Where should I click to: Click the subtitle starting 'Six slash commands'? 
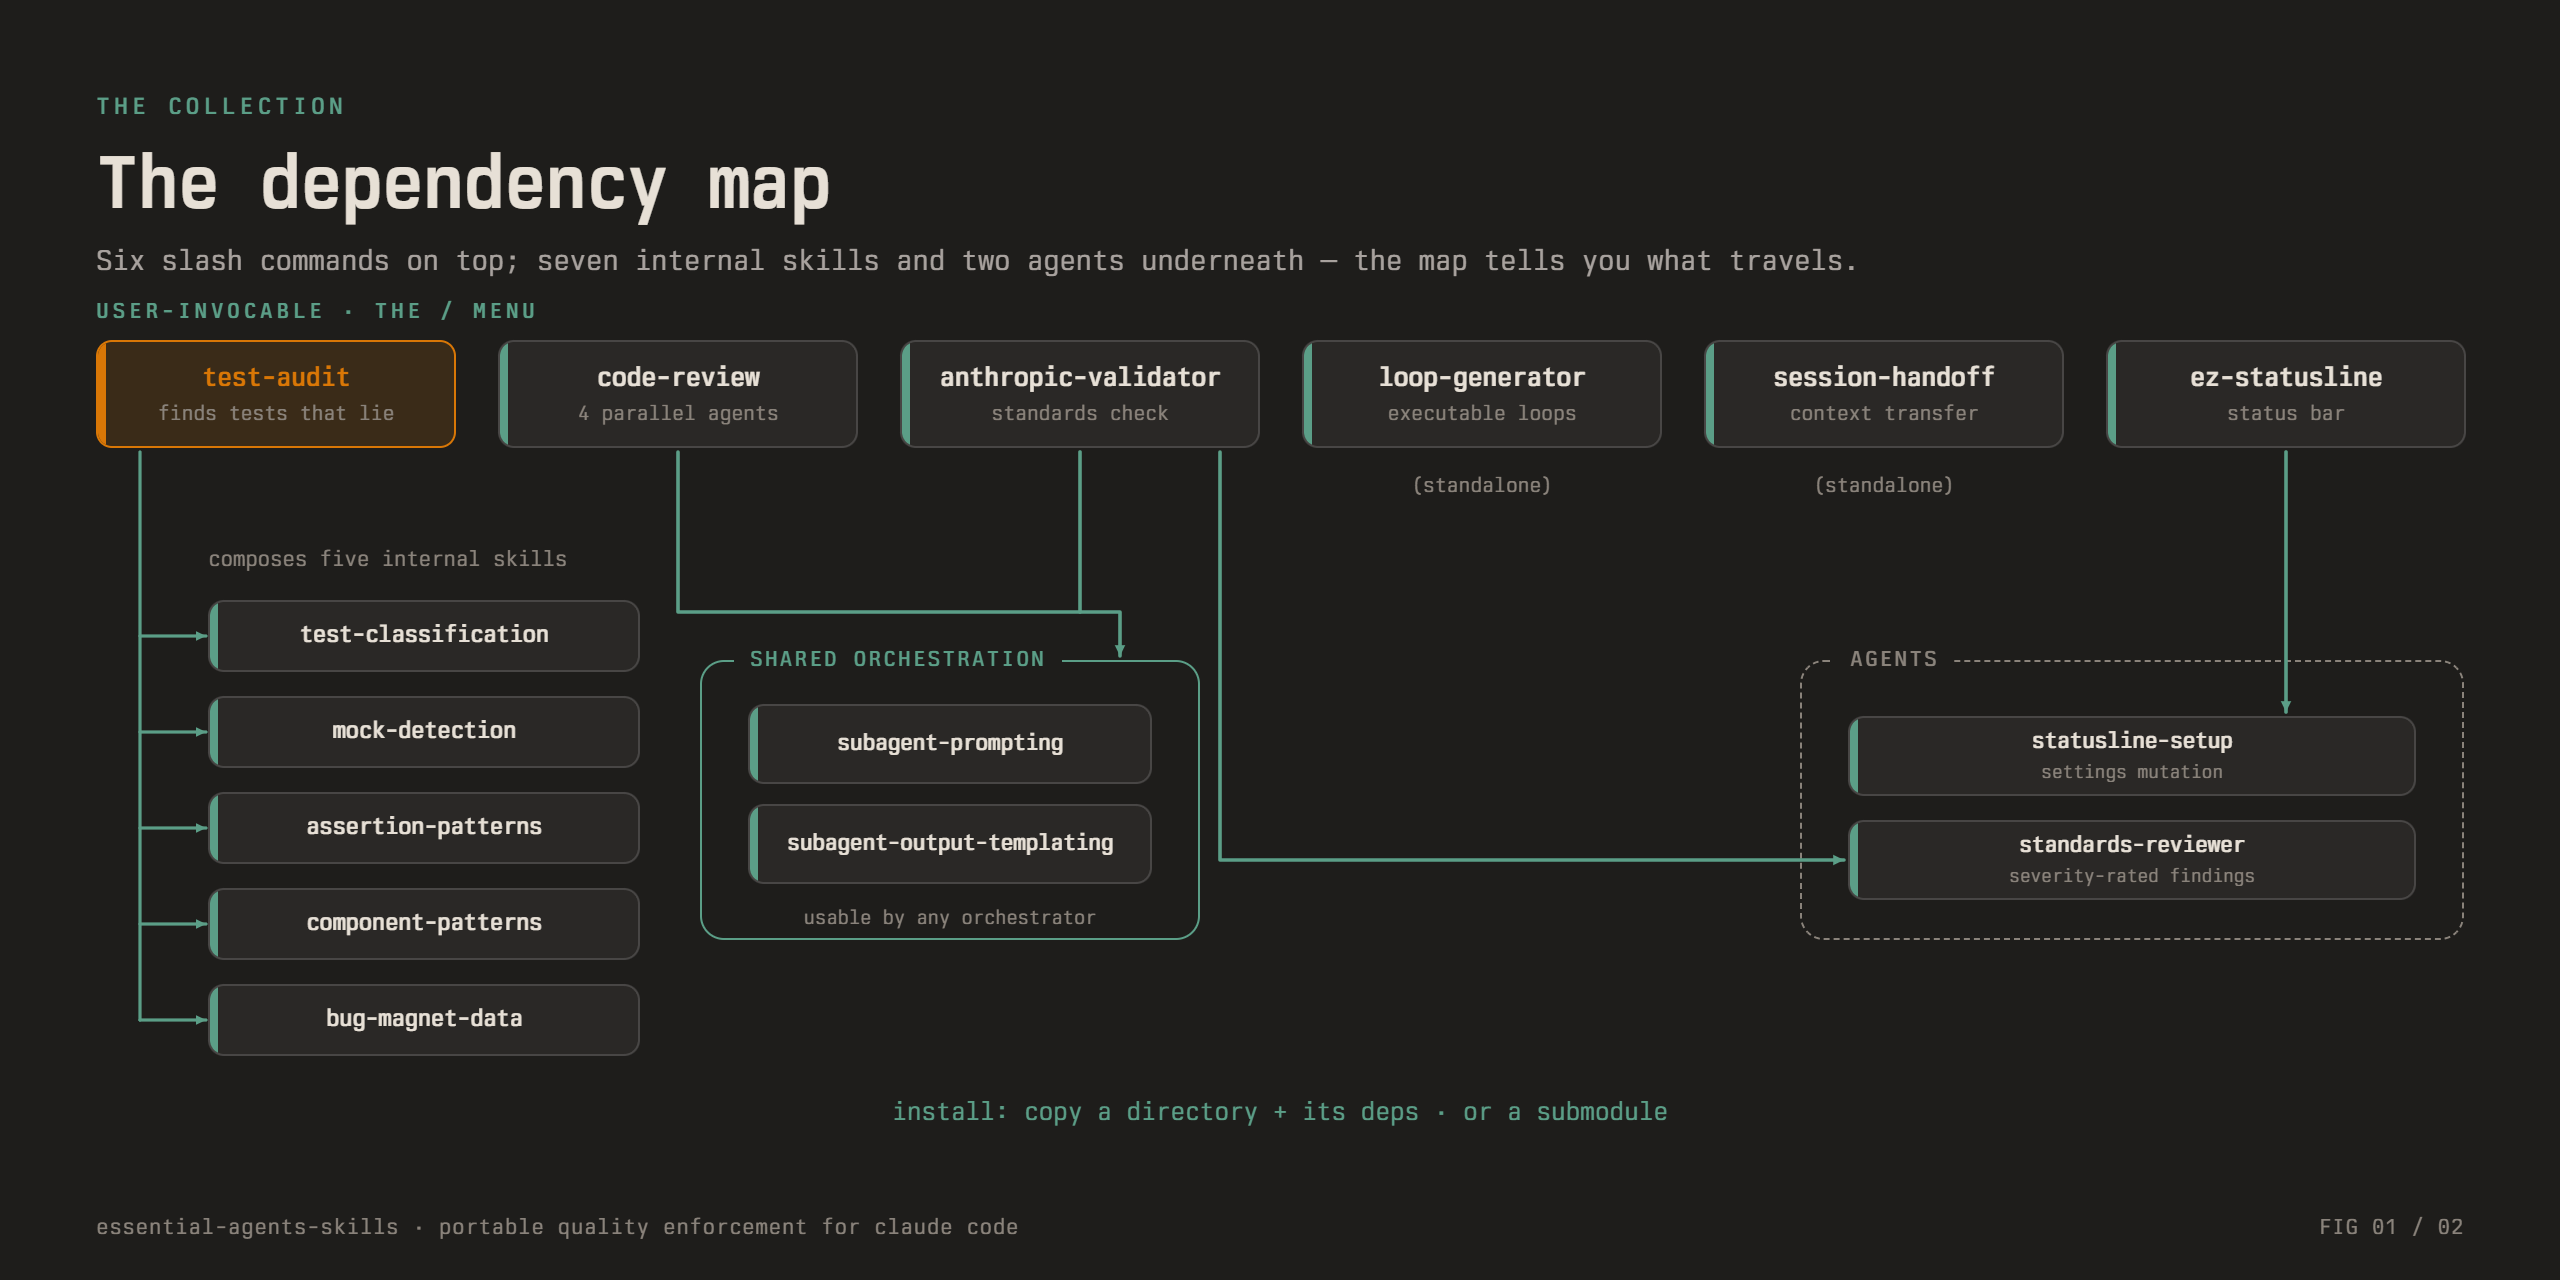(976, 261)
